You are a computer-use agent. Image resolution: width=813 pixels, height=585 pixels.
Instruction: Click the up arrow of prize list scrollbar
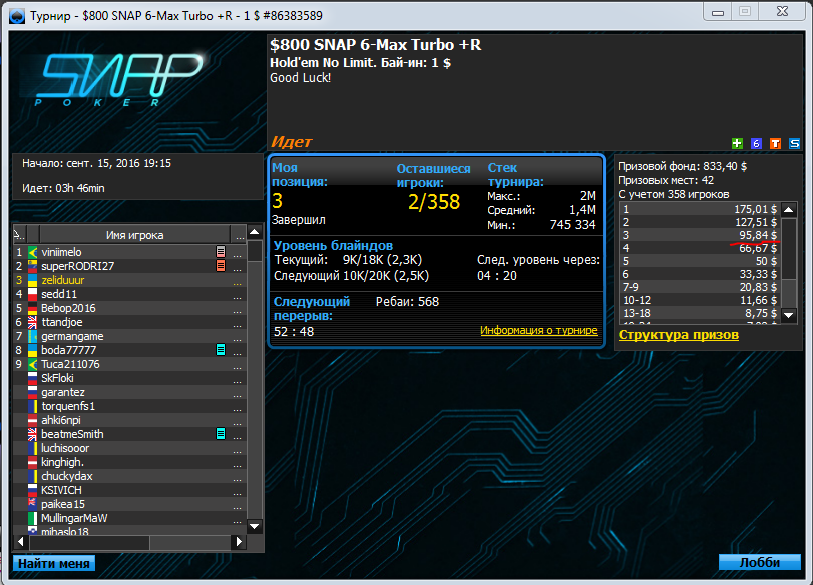[x=789, y=210]
